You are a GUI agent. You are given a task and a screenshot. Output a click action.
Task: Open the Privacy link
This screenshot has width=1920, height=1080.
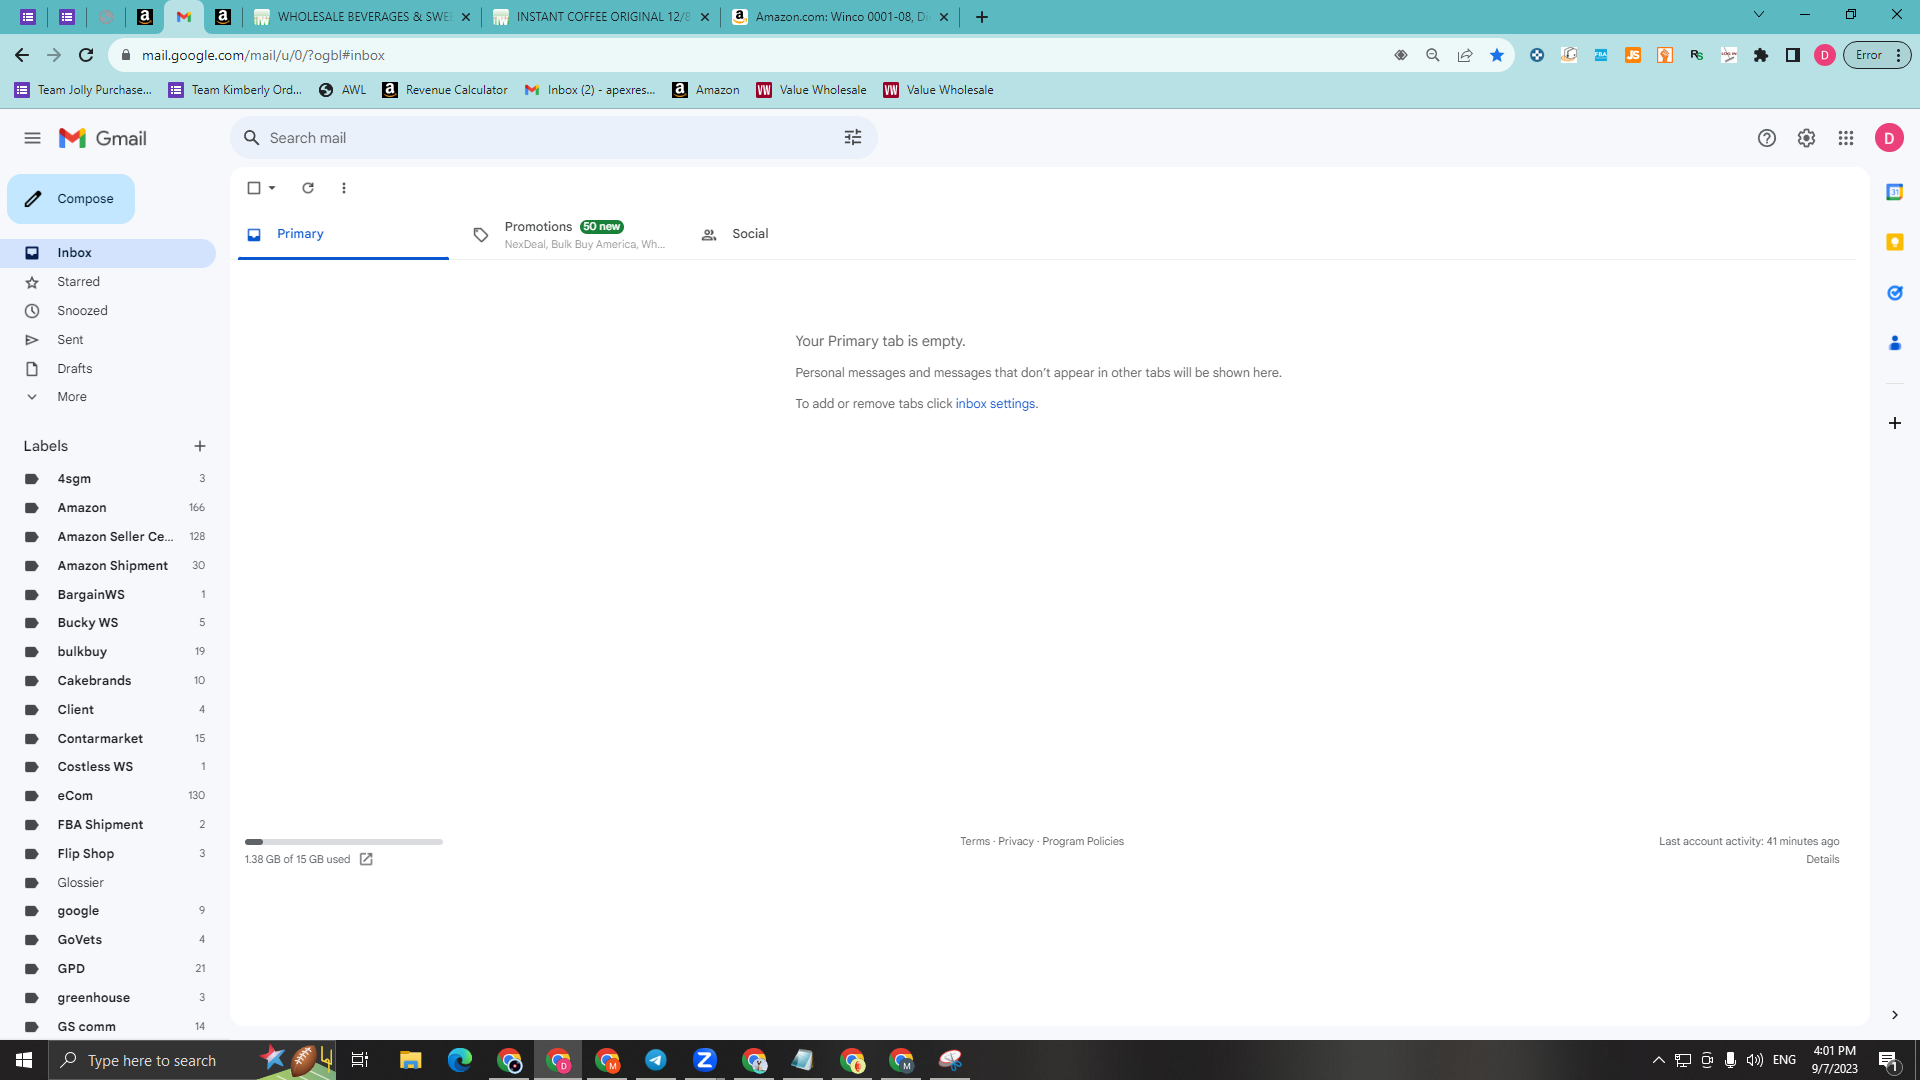1015,842
